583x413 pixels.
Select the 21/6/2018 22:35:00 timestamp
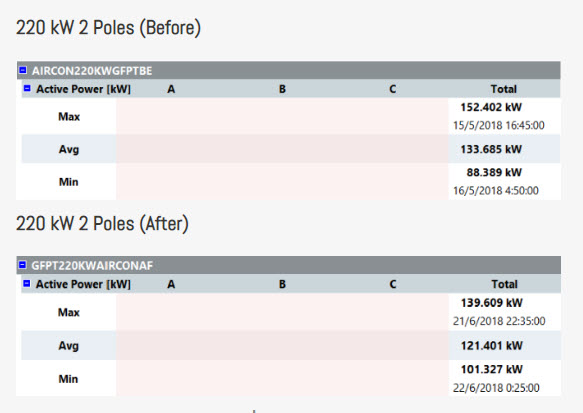pyautogui.click(x=499, y=321)
